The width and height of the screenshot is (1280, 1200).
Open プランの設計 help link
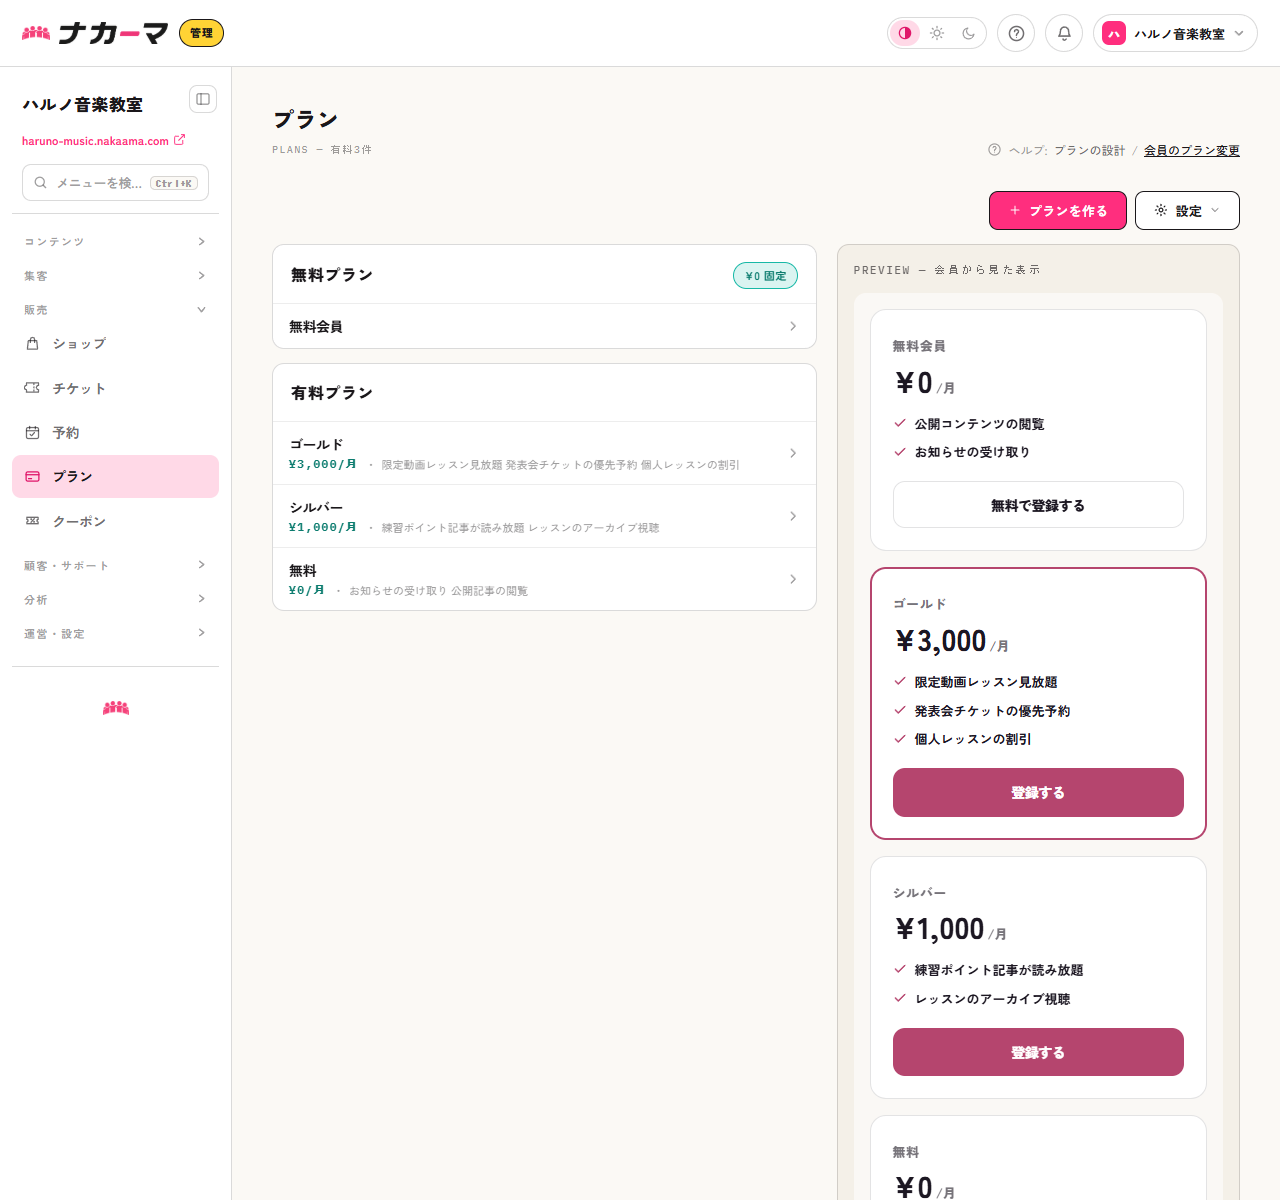[1089, 151]
